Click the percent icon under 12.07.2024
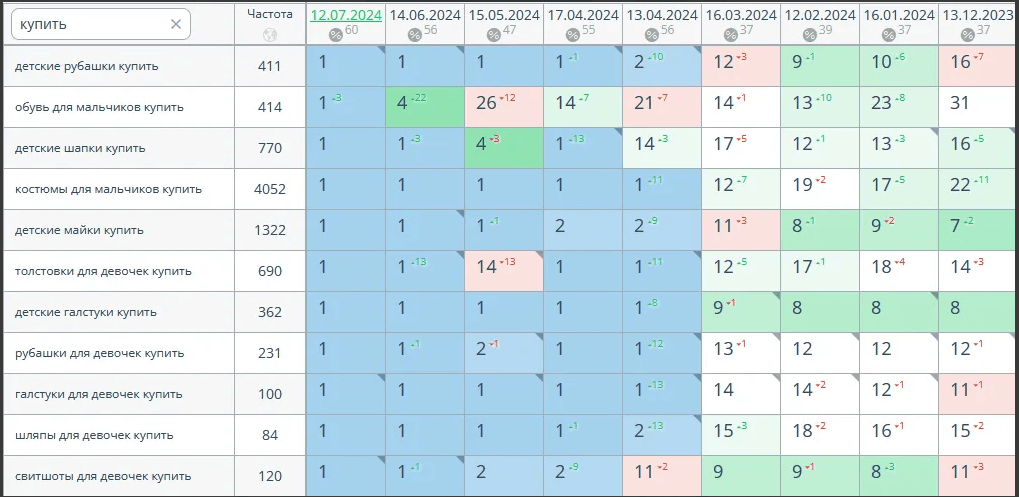 pyautogui.click(x=337, y=35)
